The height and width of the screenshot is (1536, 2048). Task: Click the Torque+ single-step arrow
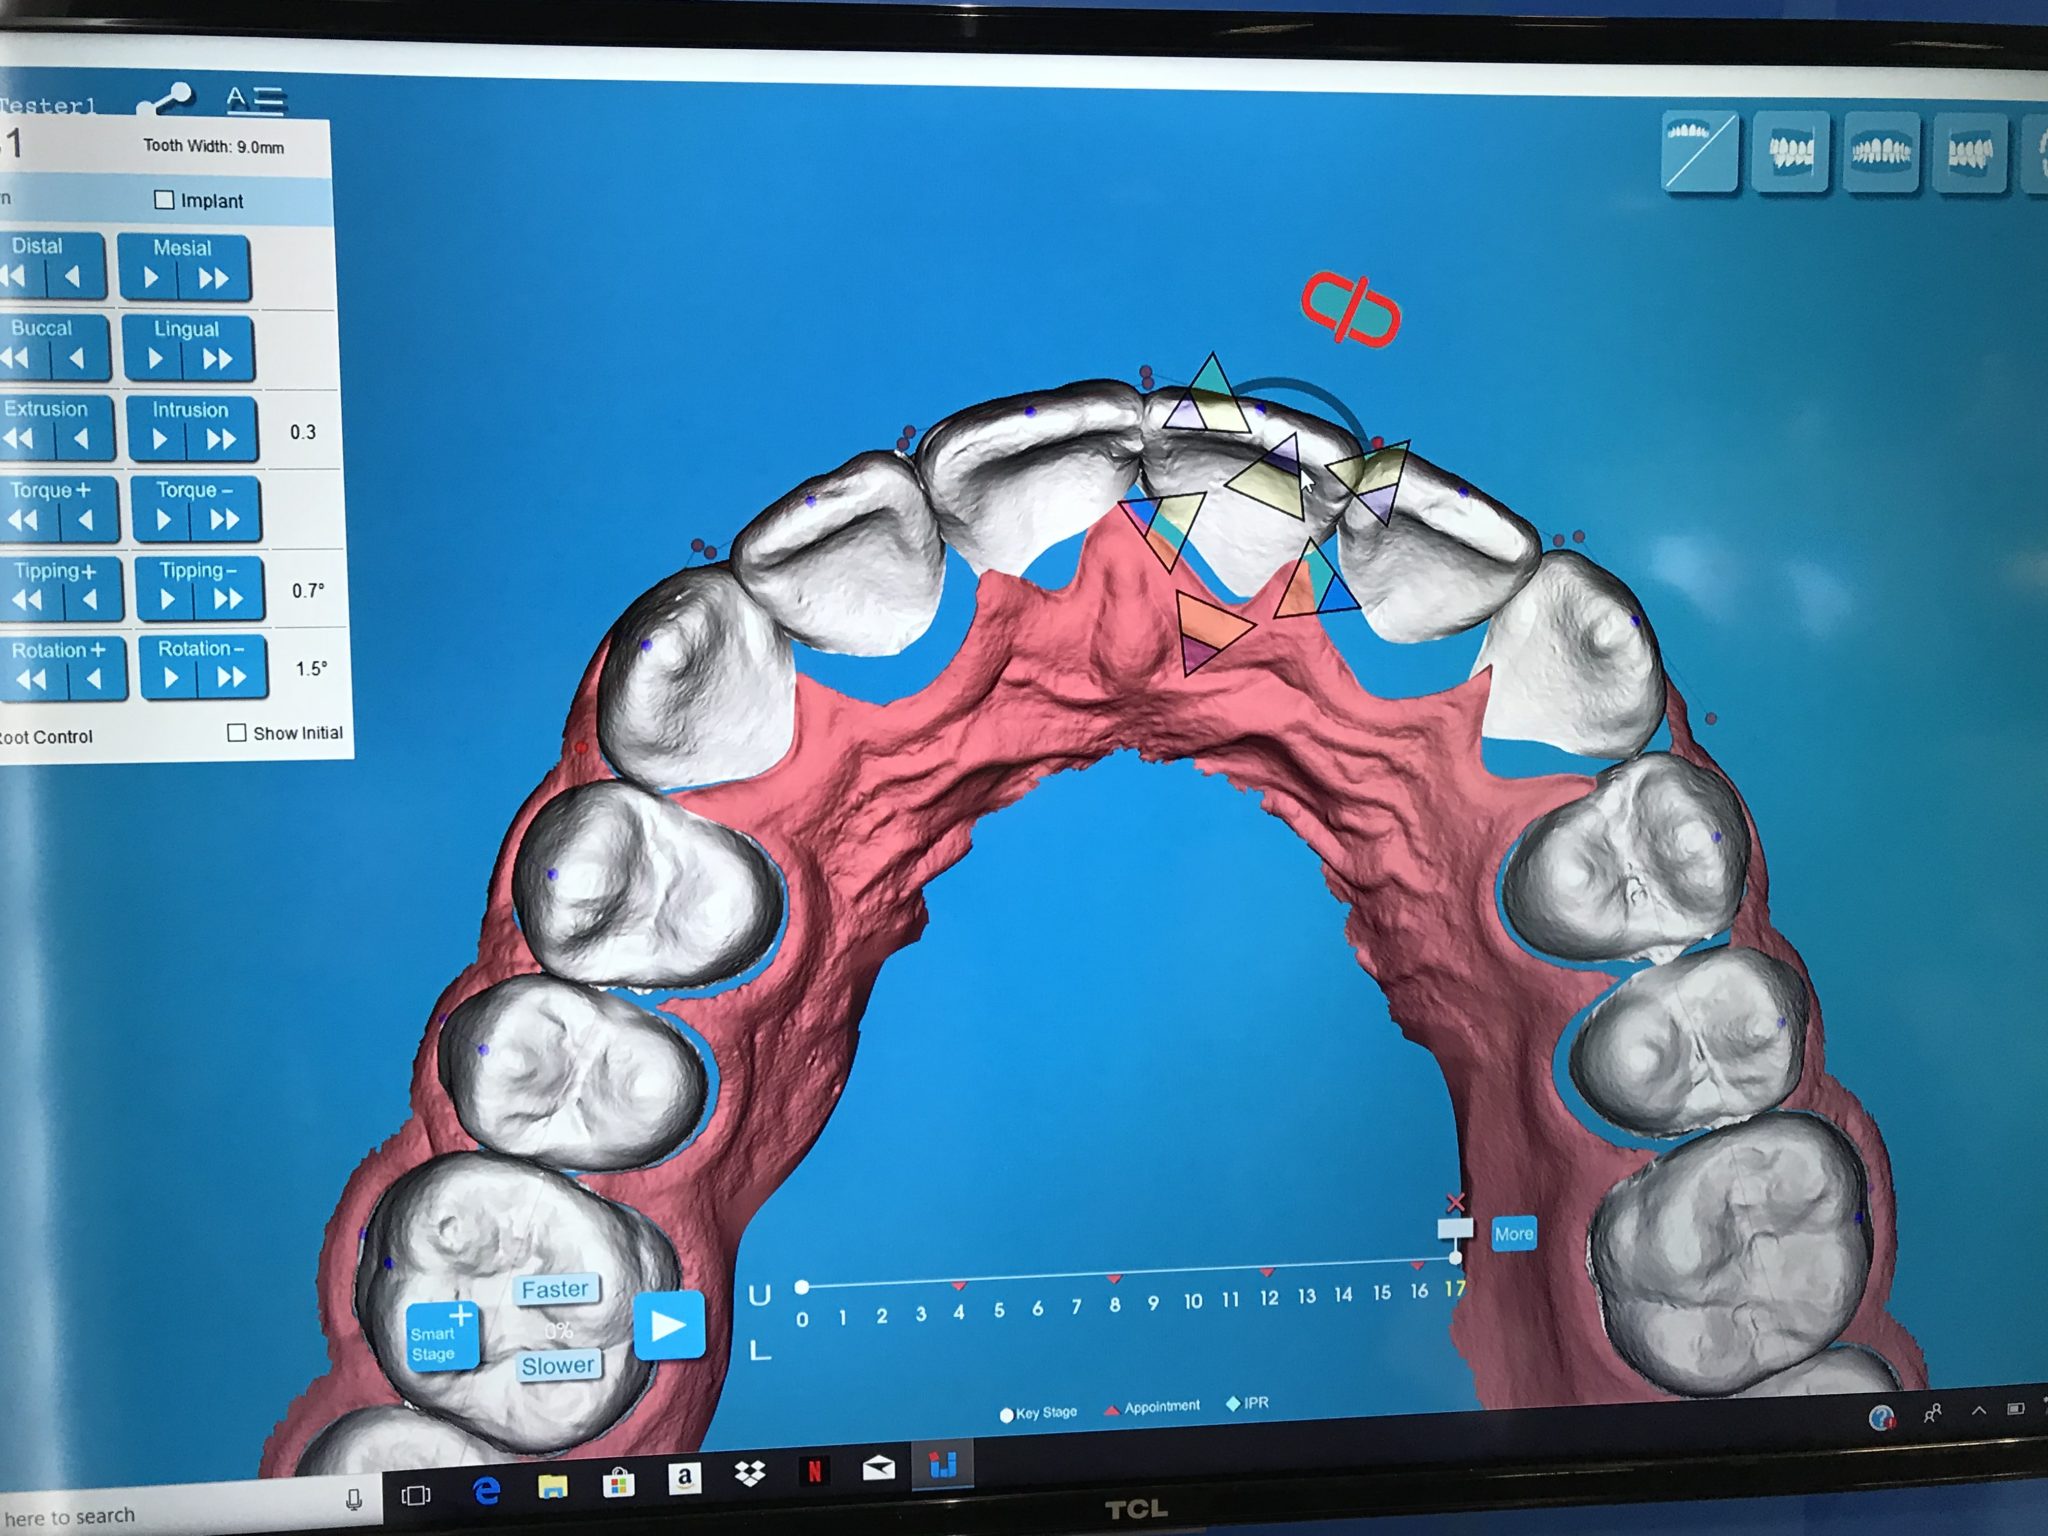click(x=85, y=520)
